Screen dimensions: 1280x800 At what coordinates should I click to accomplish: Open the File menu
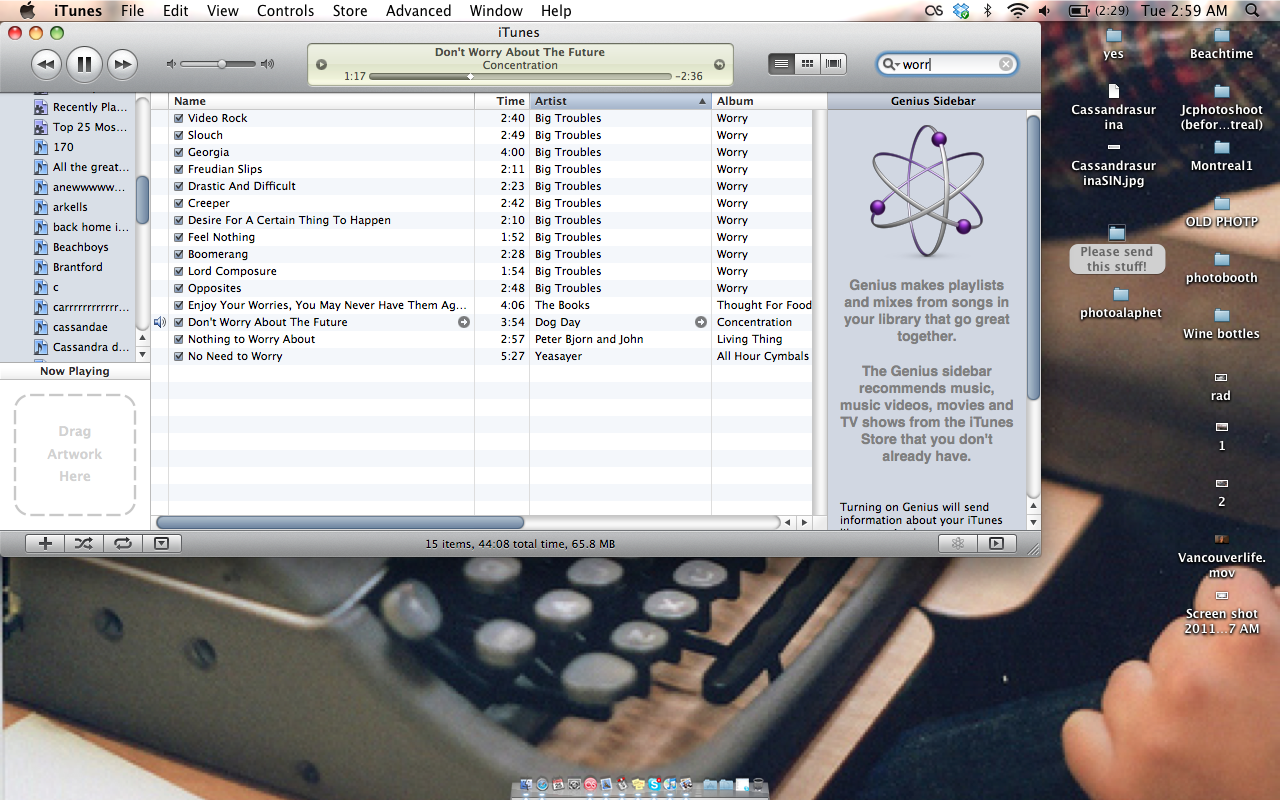(x=132, y=11)
